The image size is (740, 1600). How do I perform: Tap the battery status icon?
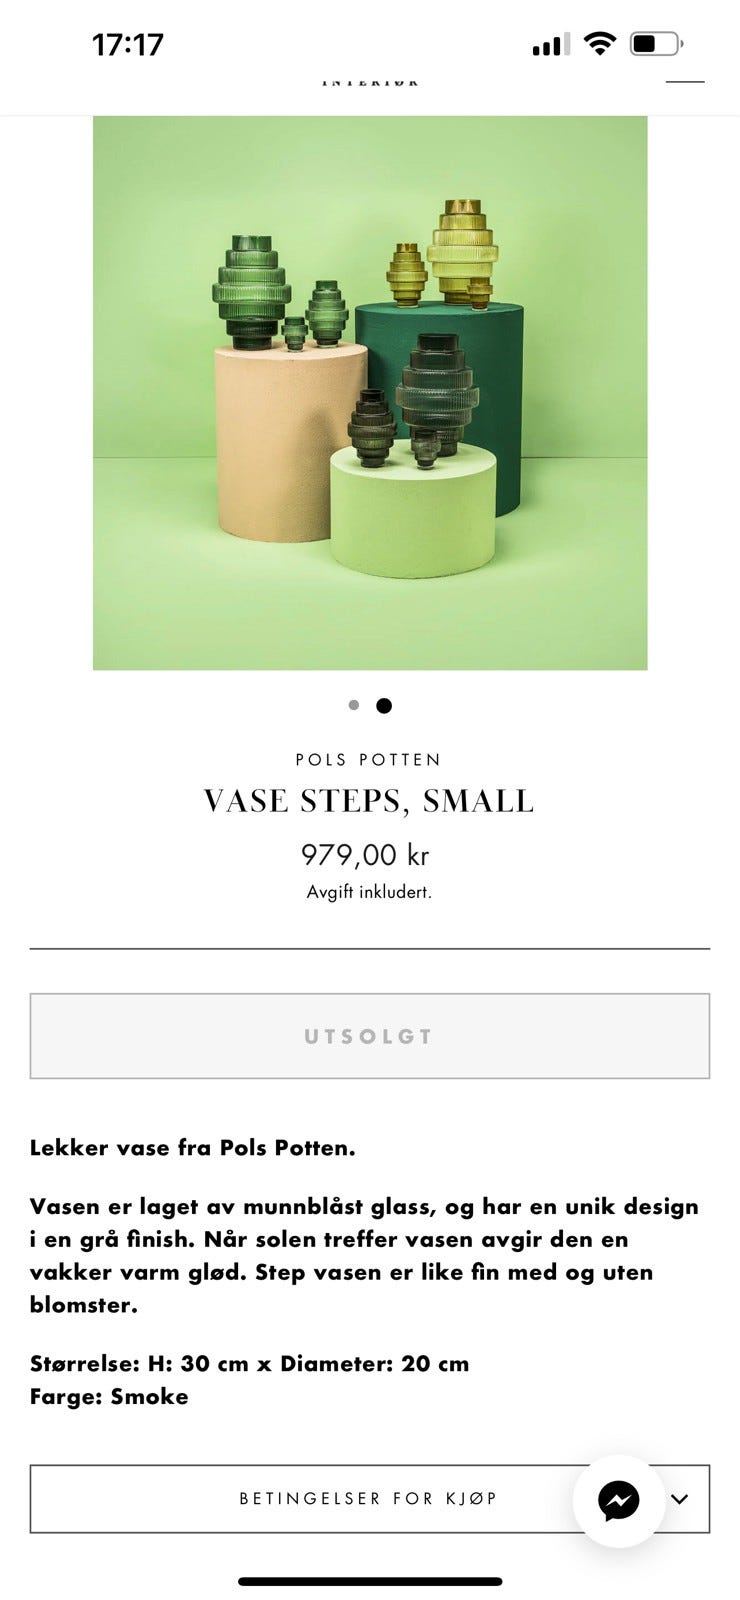click(656, 44)
